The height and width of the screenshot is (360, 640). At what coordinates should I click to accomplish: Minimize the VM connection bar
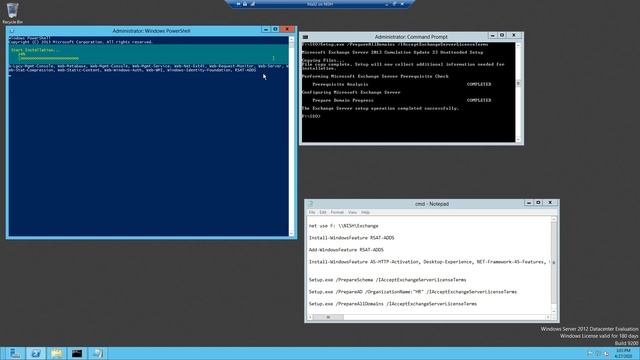tap(387, 4)
